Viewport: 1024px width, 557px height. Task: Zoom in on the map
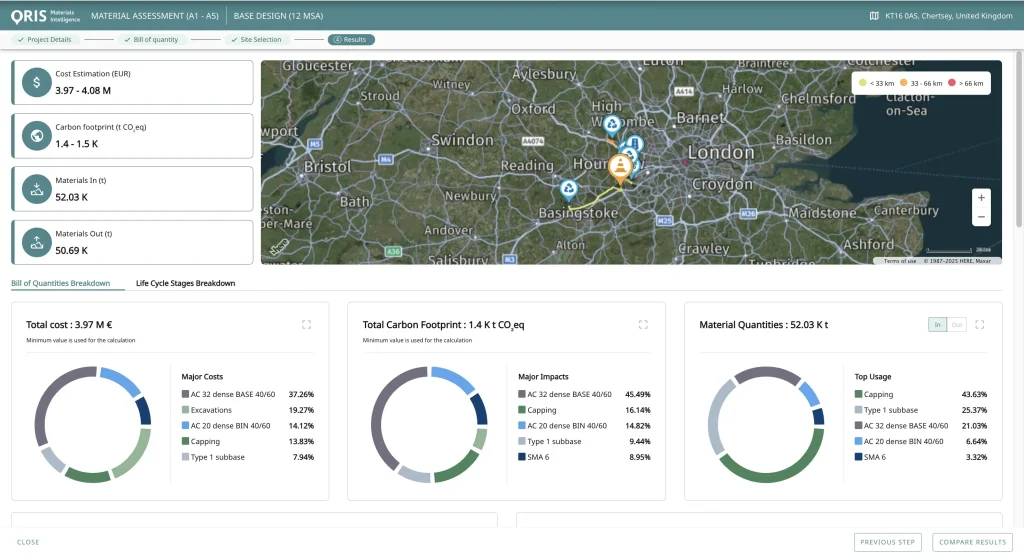pos(981,198)
